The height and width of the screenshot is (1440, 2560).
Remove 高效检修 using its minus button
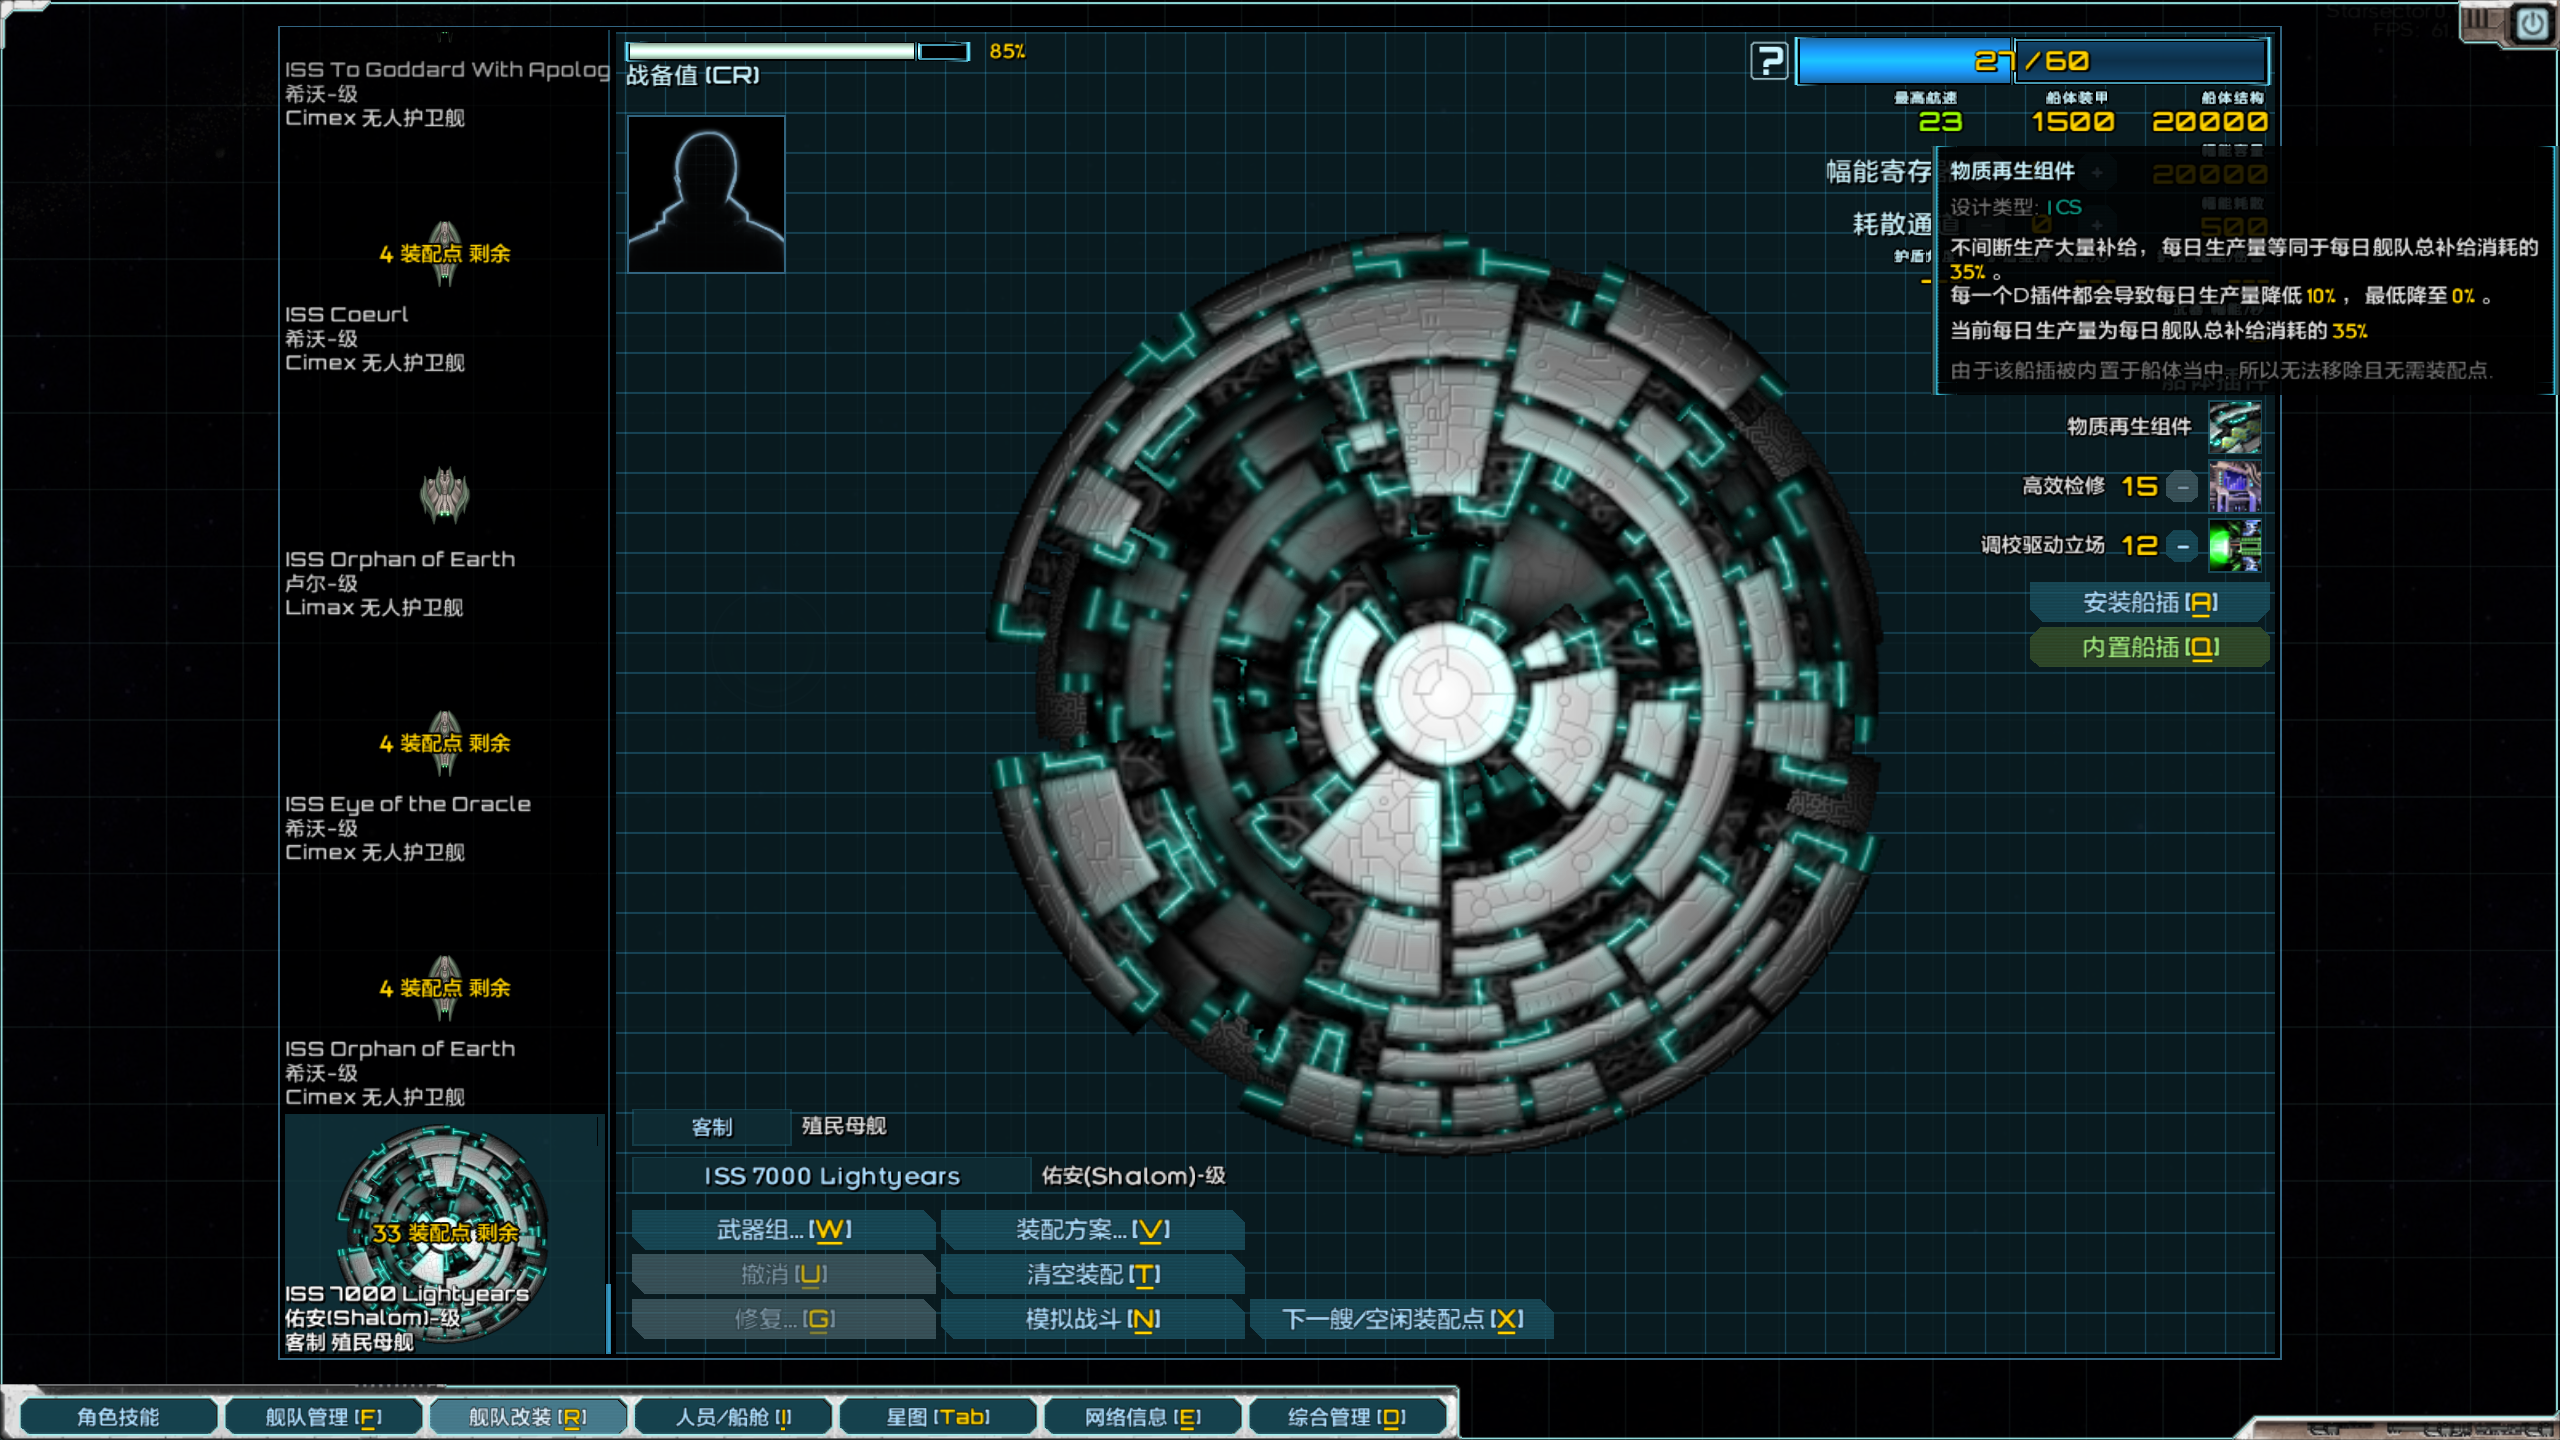coord(2180,487)
